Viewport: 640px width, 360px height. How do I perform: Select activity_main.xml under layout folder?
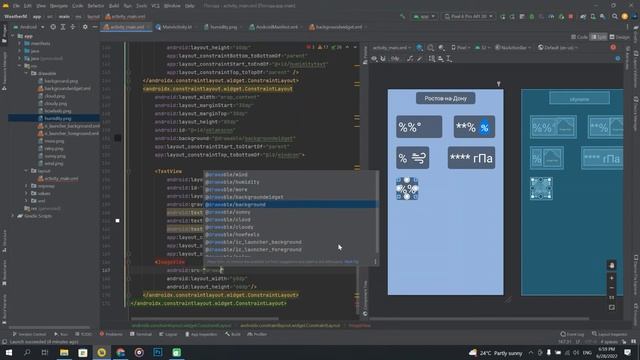click(x=58, y=178)
